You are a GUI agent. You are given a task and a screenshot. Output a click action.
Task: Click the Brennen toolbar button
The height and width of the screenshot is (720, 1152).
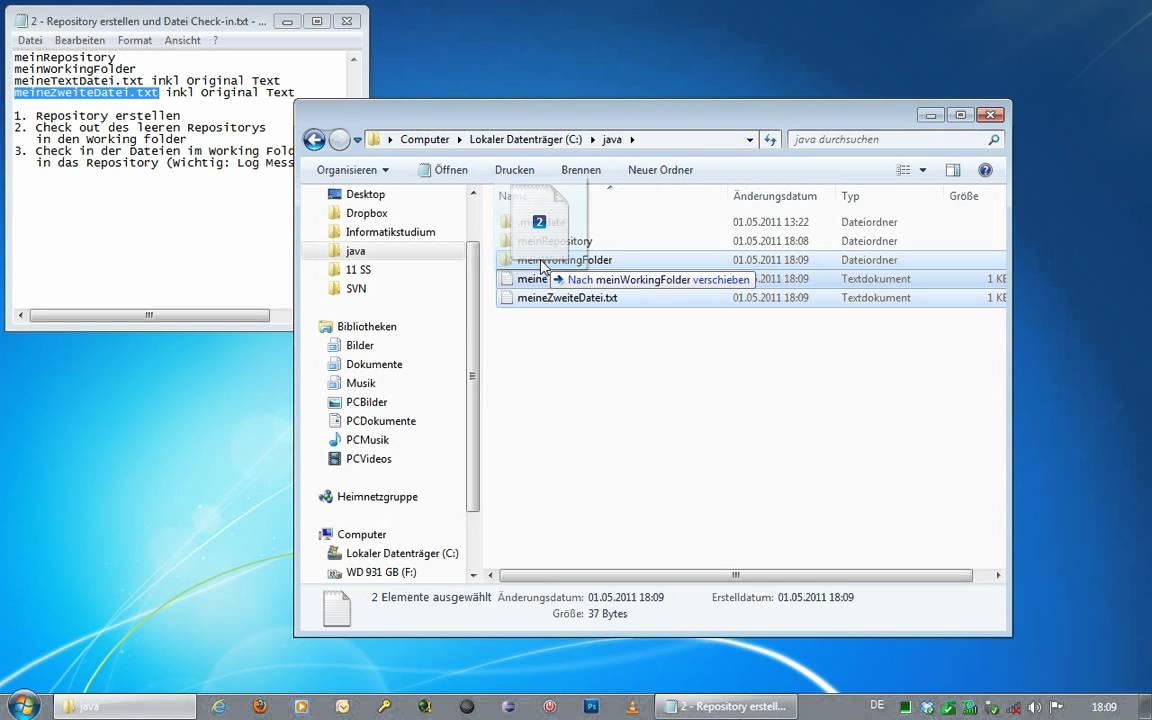(581, 170)
